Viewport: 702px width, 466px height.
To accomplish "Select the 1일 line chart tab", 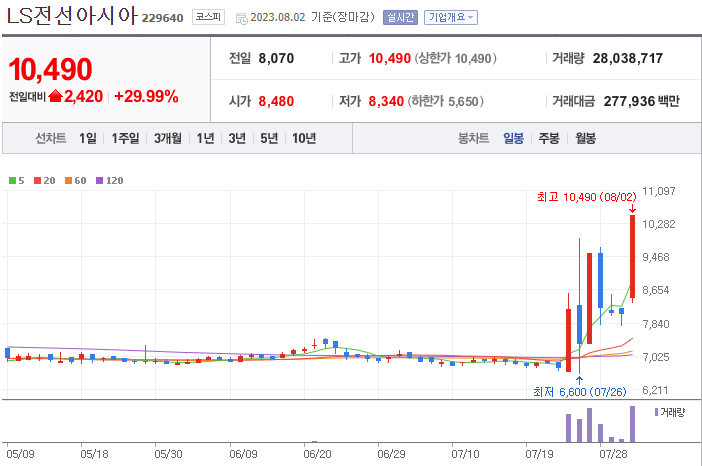I will click(x=88, y=138).
